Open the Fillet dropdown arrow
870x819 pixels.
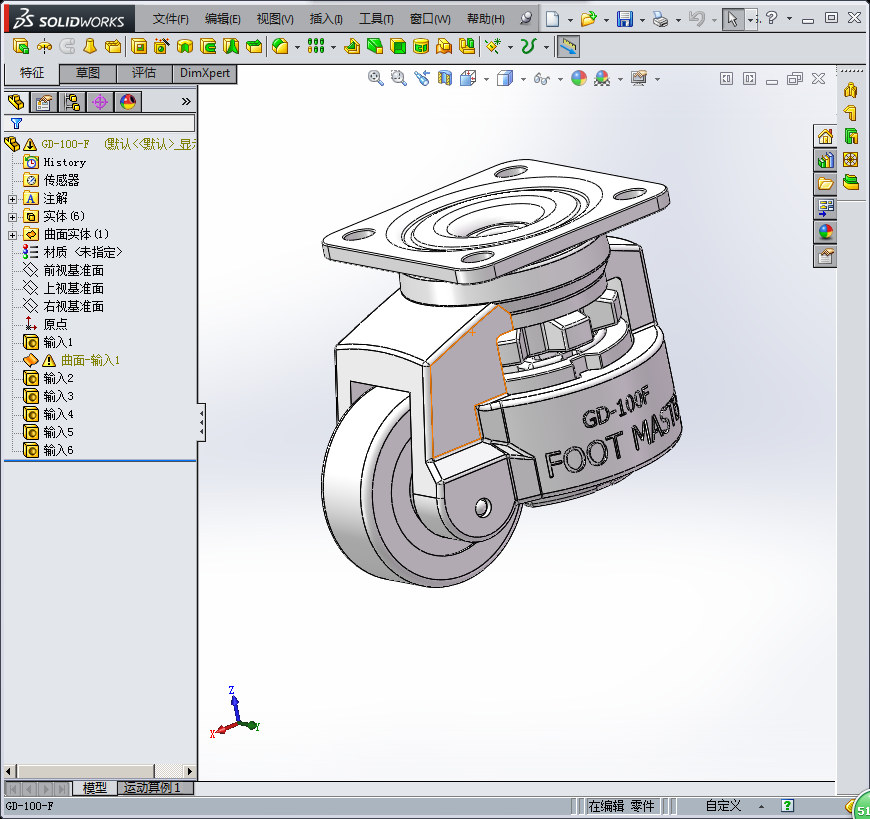(x=297, y=48)
